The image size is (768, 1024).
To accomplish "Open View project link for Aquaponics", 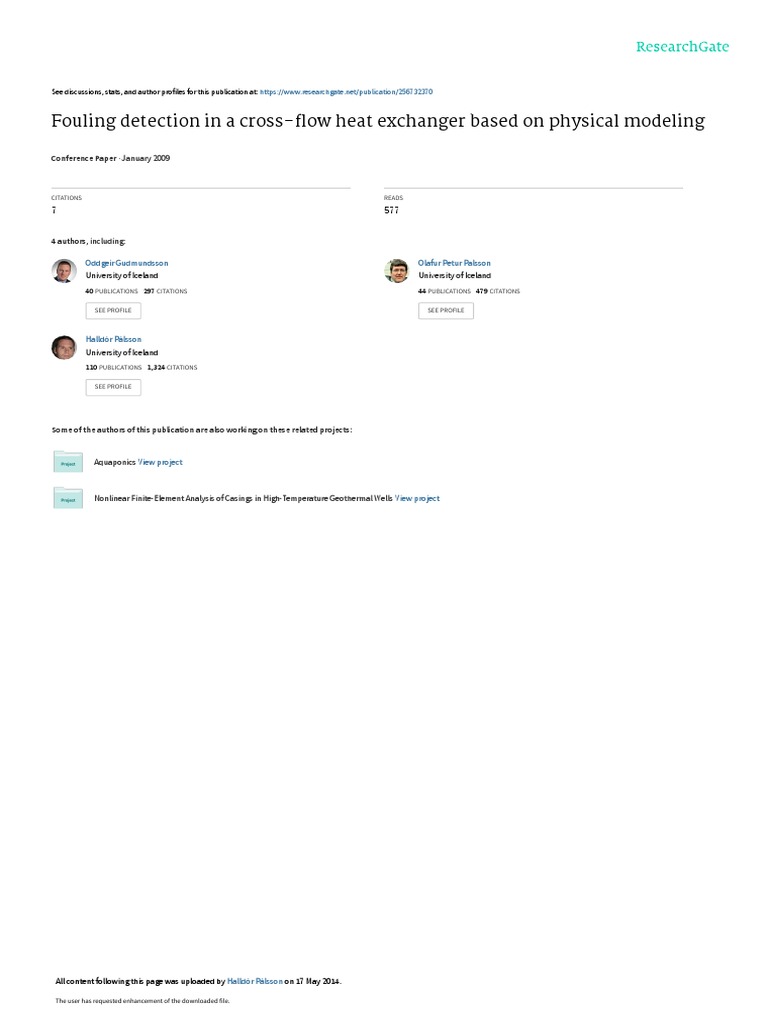I will pyautogui.click(x=161, y=462).
